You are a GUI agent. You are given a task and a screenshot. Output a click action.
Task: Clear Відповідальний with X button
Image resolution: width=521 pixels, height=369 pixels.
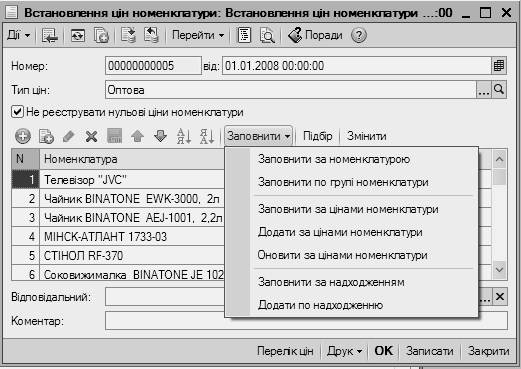click(500, 297)
